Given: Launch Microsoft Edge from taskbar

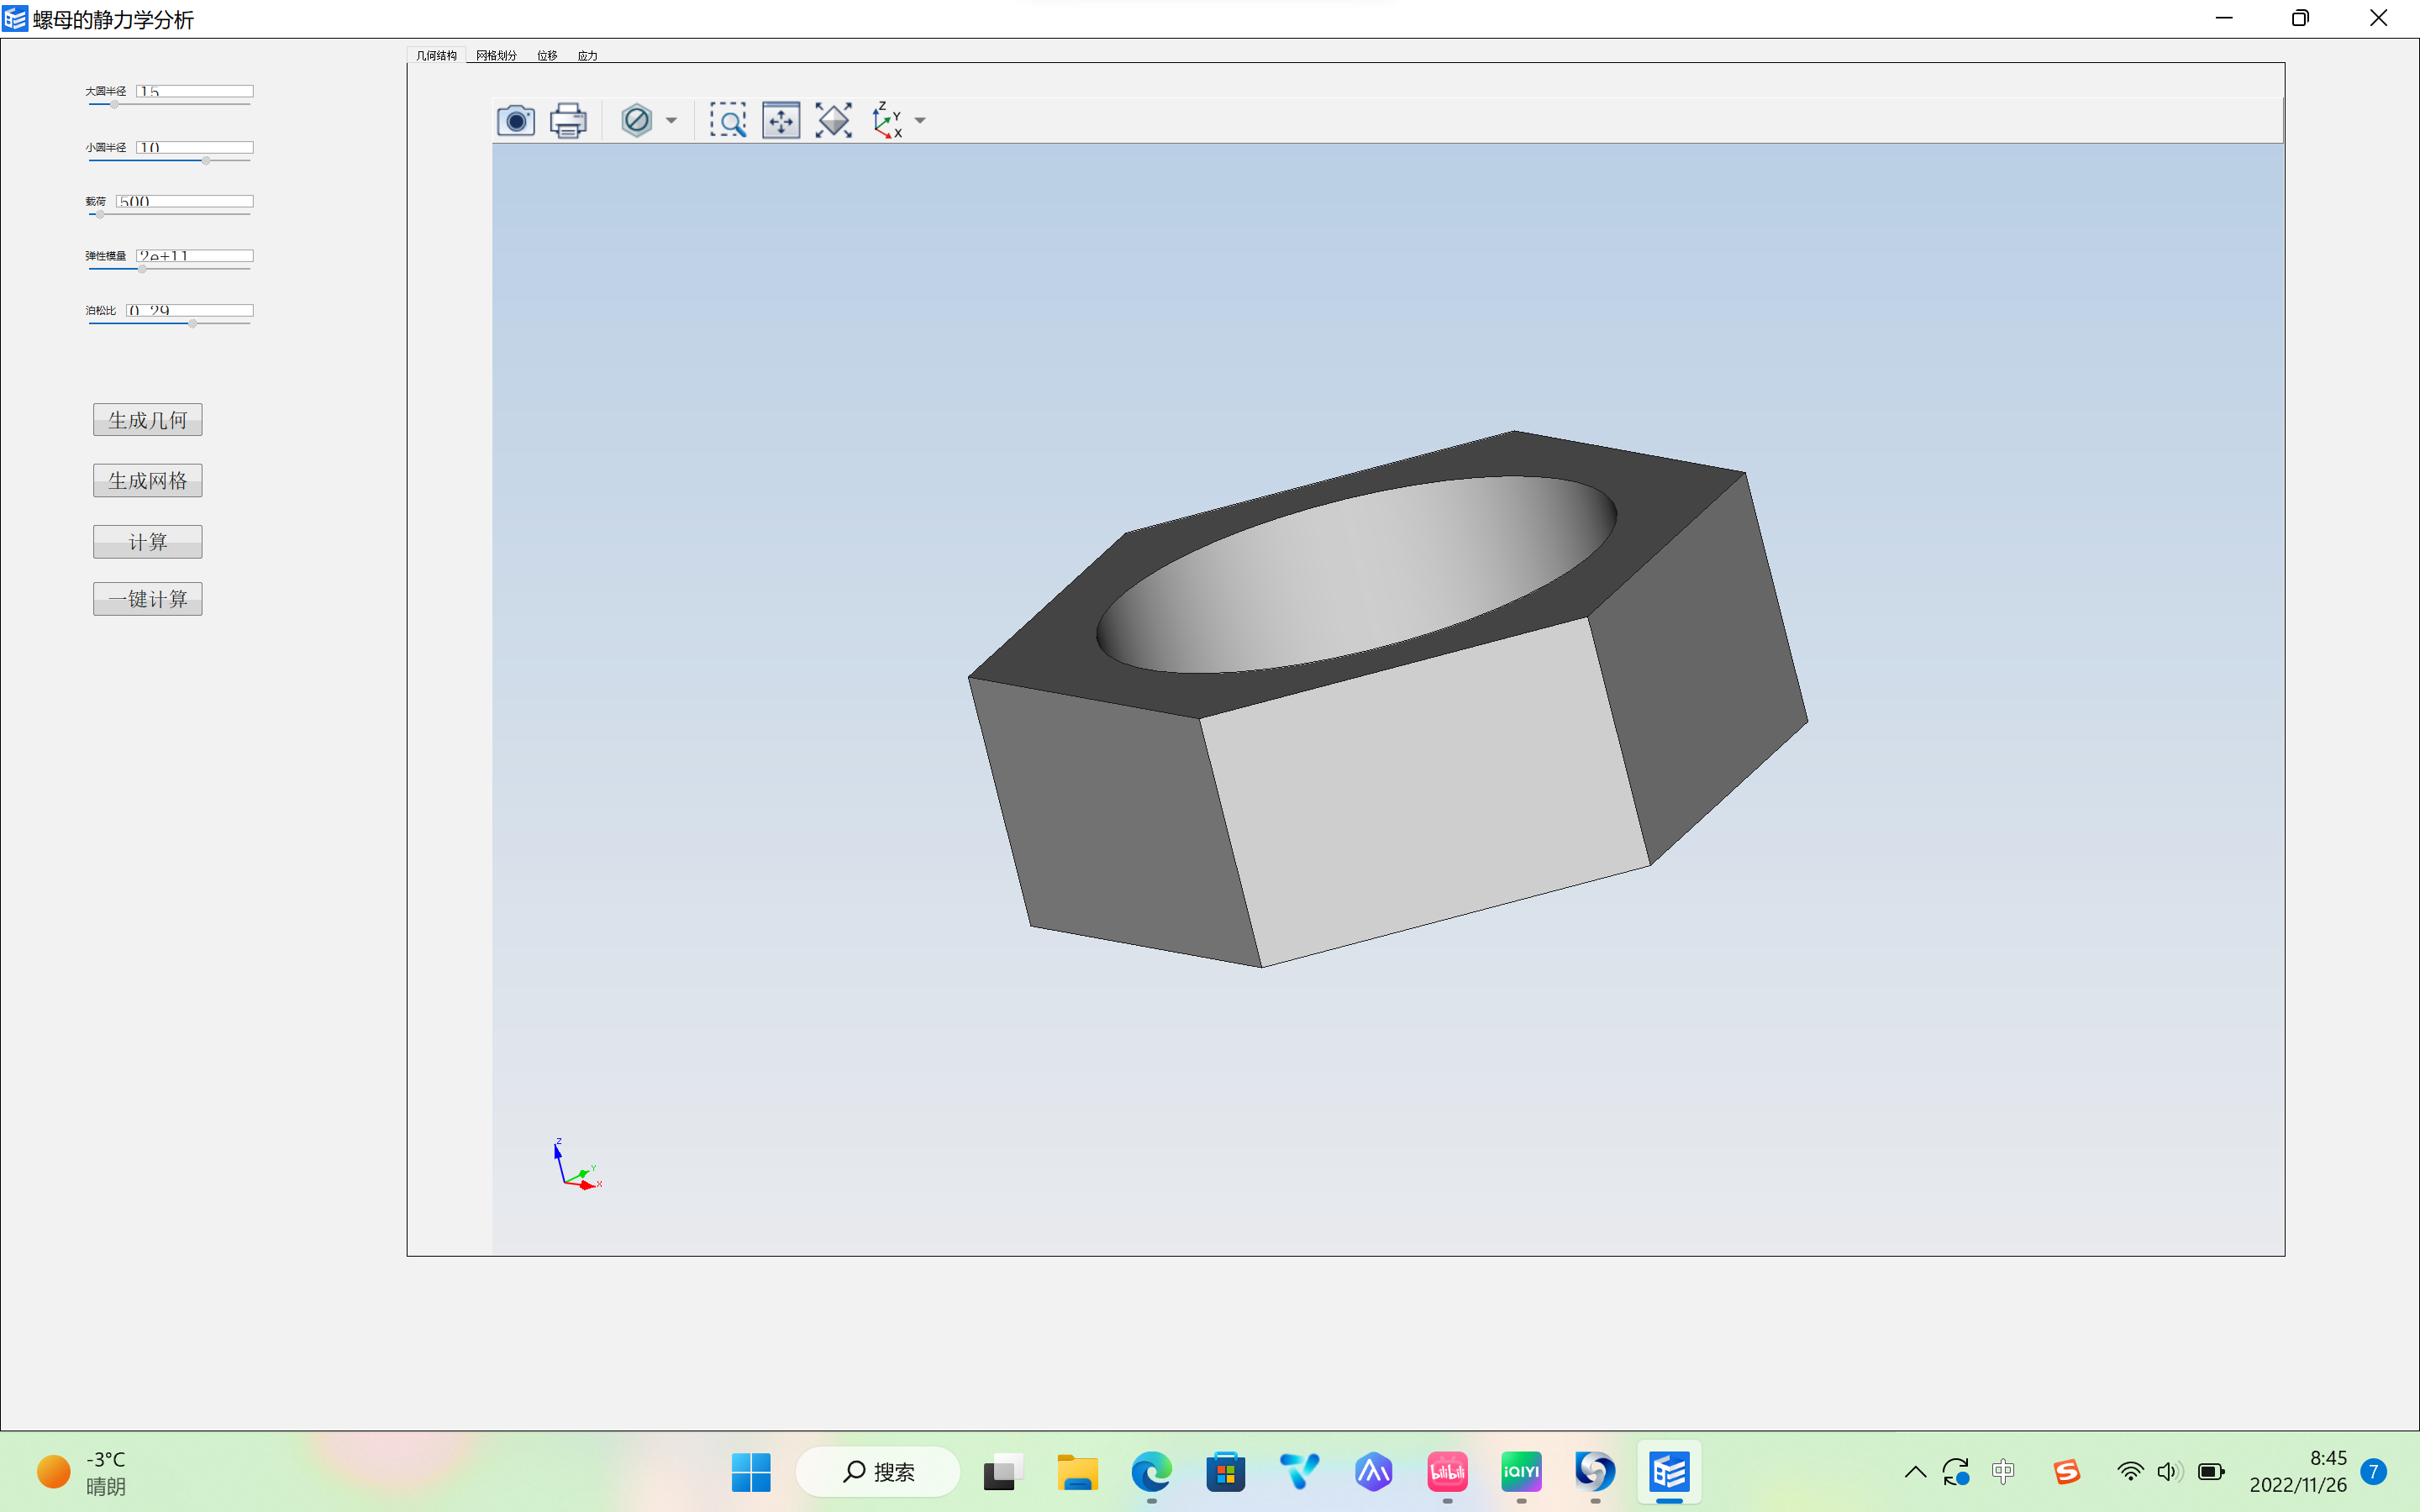Looking at the screenshot, I should [1151, 1472].
